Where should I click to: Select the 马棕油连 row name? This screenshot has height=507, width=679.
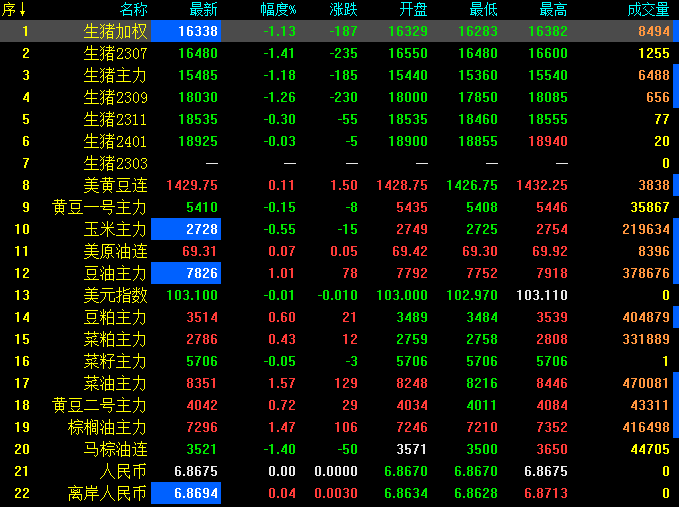pyautogui.click(x=115, y=449)
